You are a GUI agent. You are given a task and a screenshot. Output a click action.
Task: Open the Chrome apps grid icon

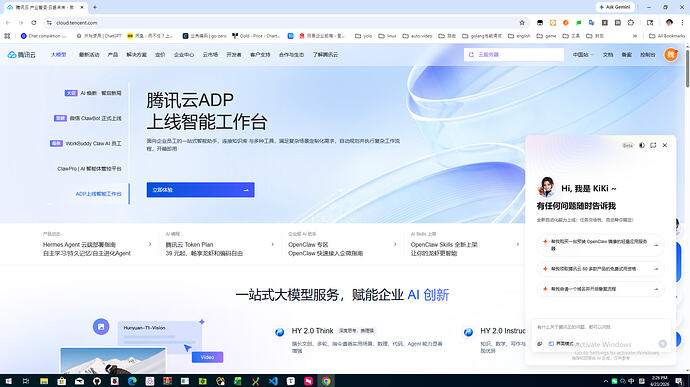pos(7,36)
